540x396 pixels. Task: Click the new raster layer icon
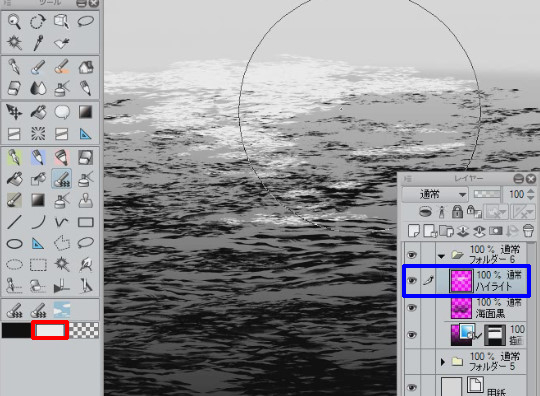pos(413,231)
